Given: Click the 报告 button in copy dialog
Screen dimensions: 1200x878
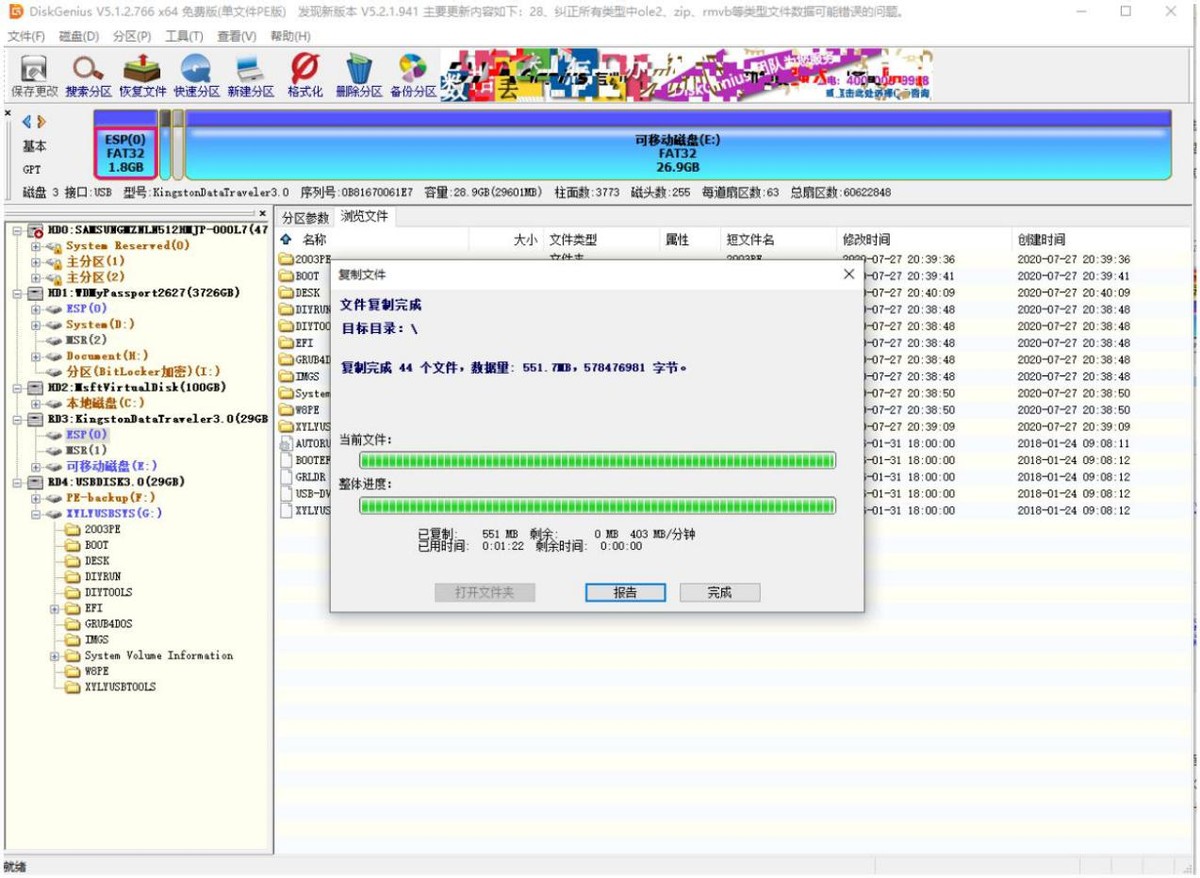Looking at the screenshot, I should pyautogui.click(x=625, y=592).
